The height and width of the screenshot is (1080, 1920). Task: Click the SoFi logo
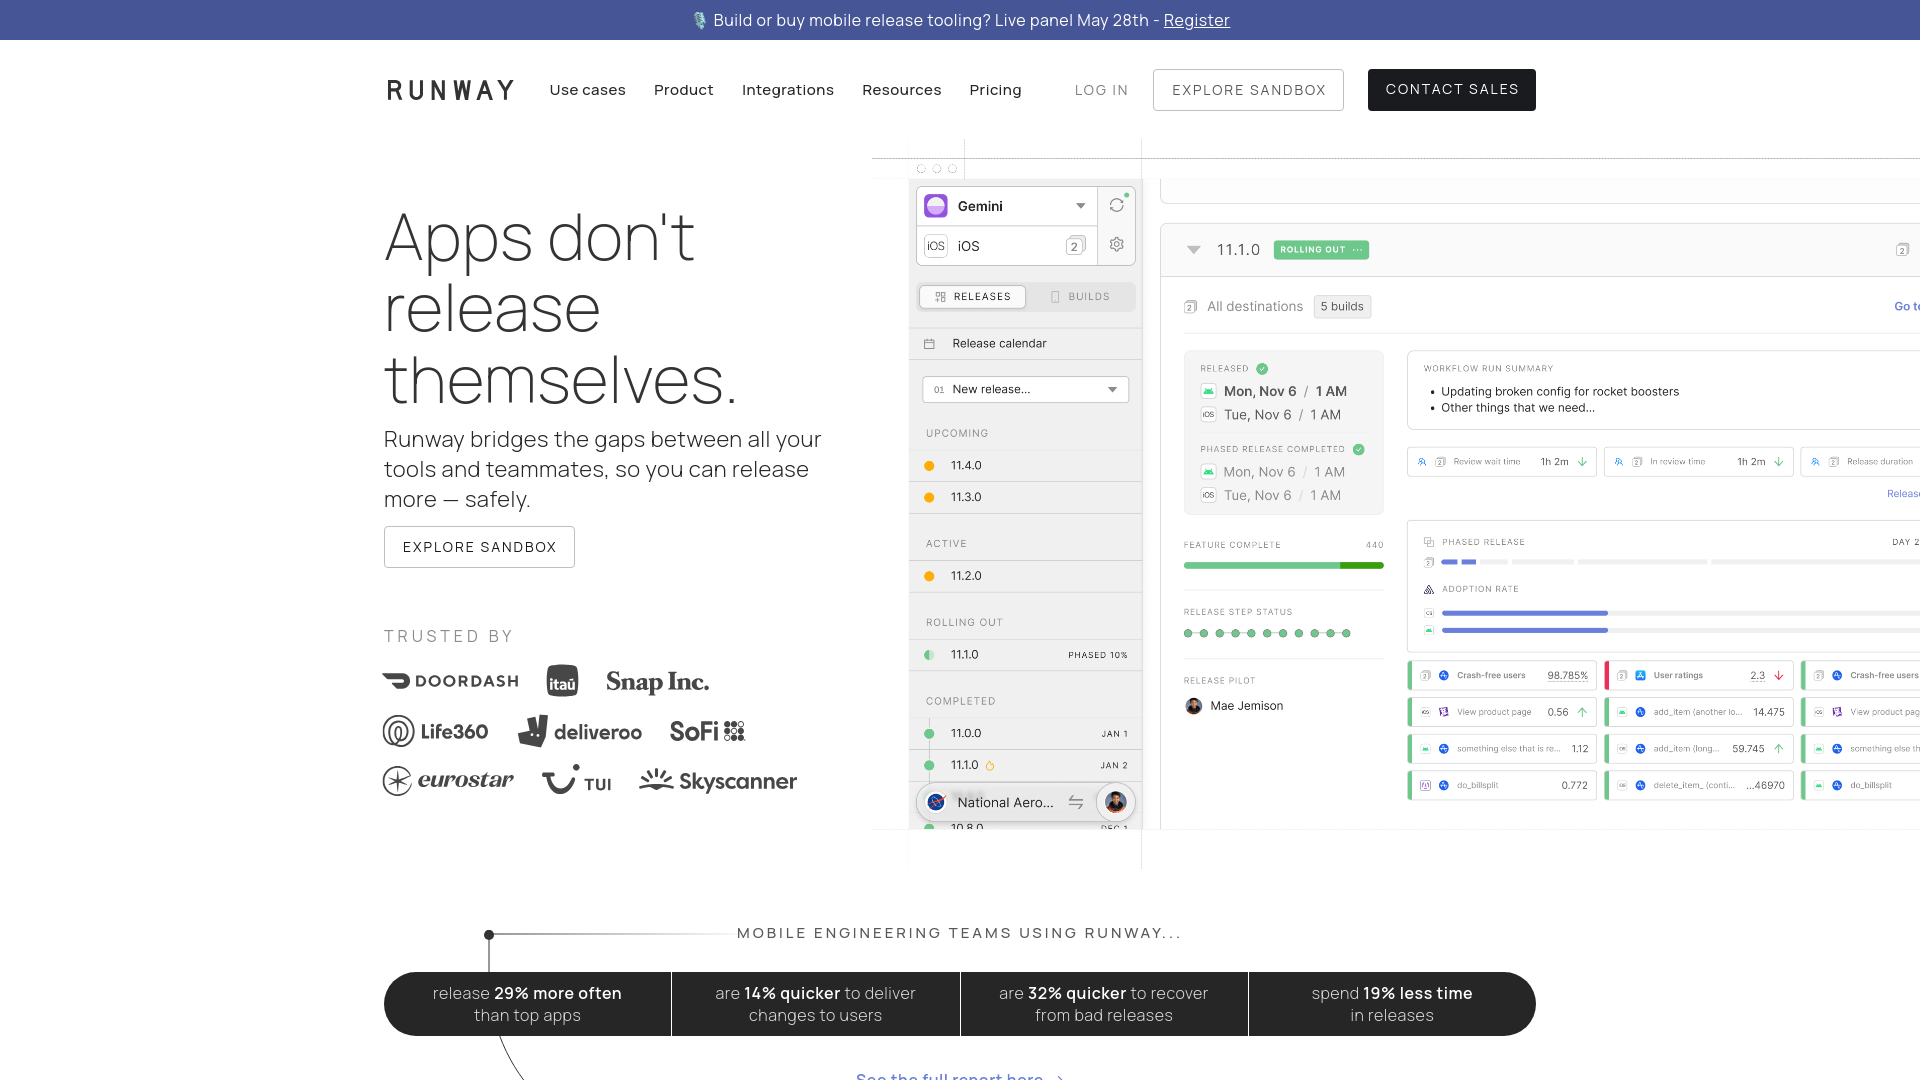(707, 731)
